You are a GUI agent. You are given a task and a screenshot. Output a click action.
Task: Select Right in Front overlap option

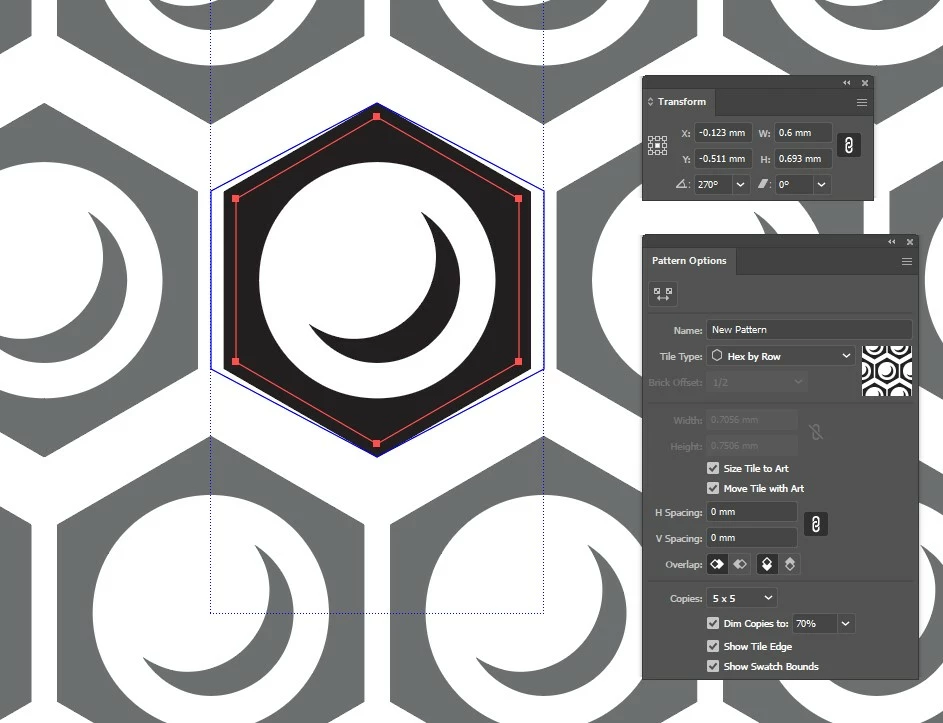[x=740, y=564]
